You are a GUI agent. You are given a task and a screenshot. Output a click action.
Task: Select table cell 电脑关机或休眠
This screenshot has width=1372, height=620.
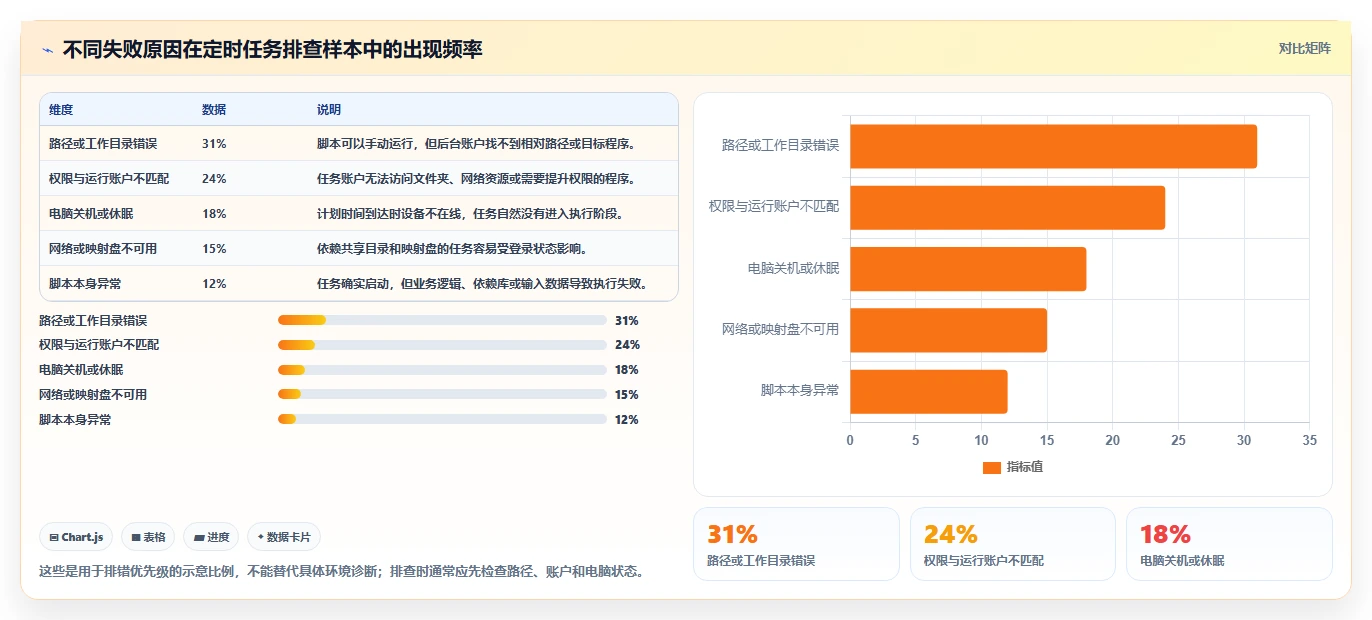(x=90, y=214)
